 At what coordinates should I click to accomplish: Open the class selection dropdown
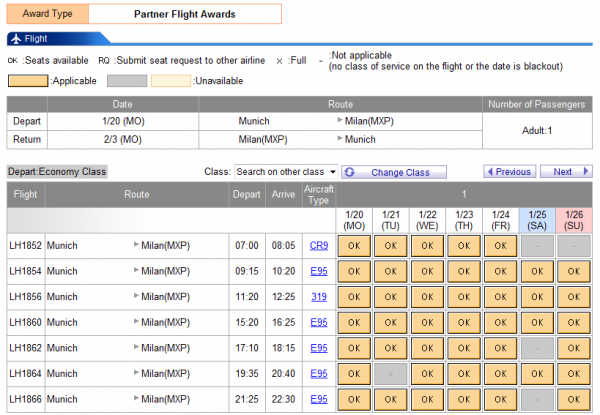pyautogui.click(x=286, y=172)
